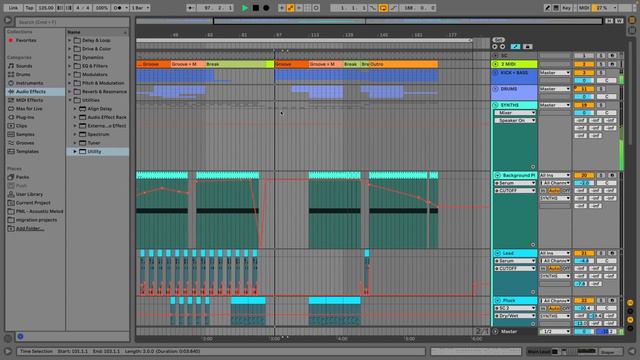640x360 pixels.
Task: Select the Spectrum device in the browser
Action: pos(98,134)
